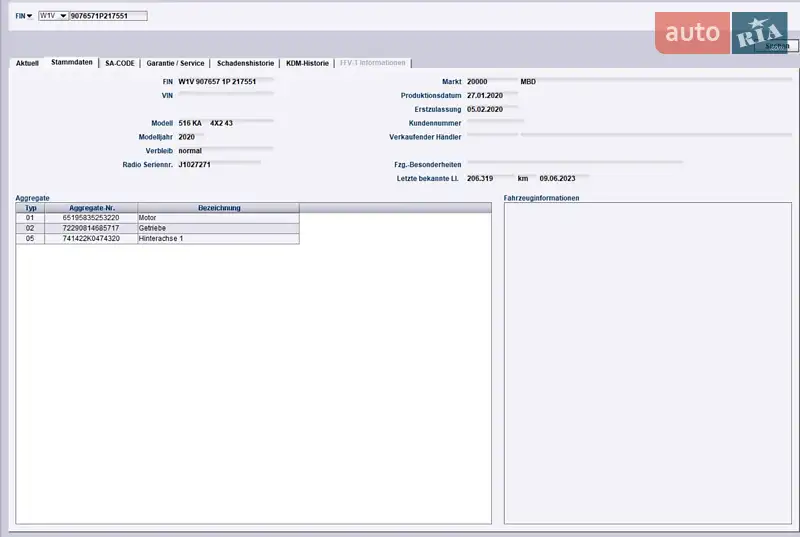800x537 pixels.
Task: Click aggregate number 65195835253220
Action: point(91,217)
